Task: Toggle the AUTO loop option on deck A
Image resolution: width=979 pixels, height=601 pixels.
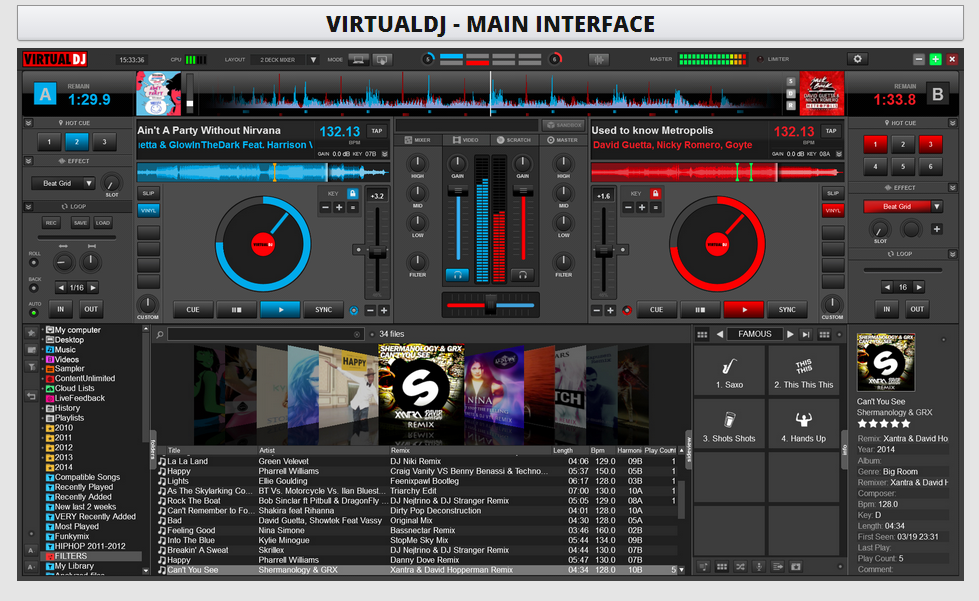Action: 34,312
